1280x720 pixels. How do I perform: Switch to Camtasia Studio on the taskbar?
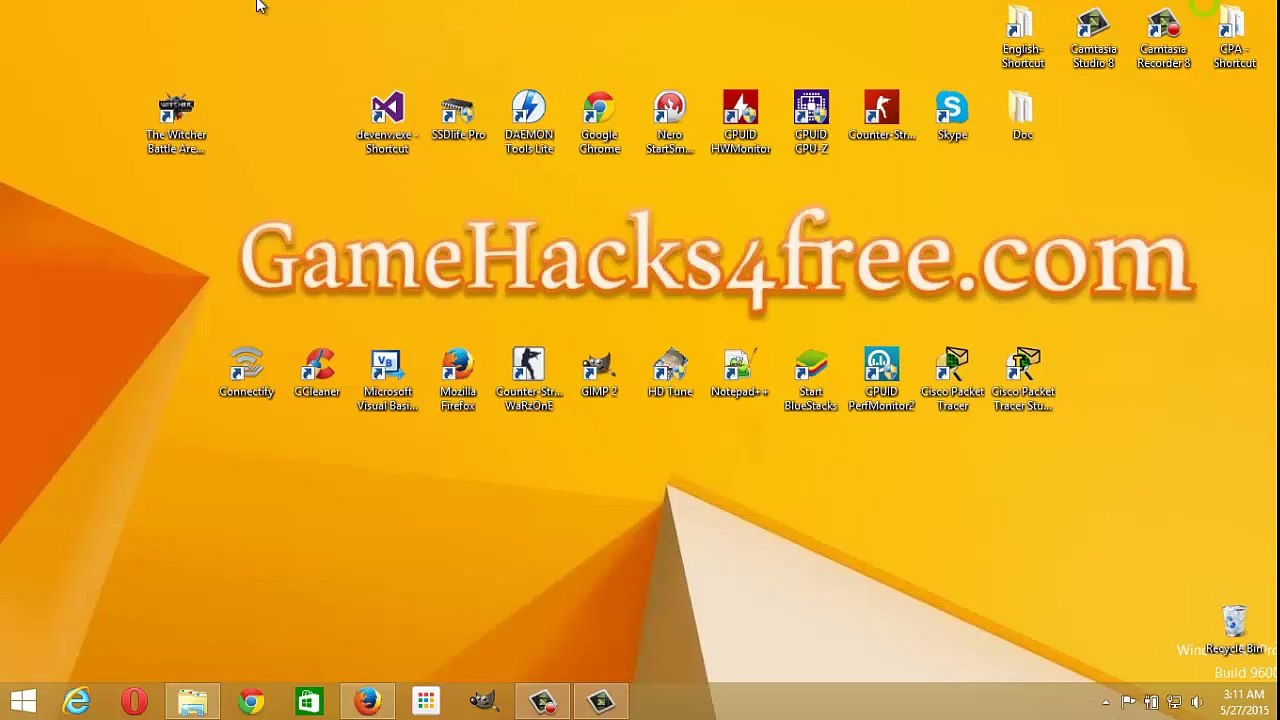pyautogui.click(x=600, y=702)
